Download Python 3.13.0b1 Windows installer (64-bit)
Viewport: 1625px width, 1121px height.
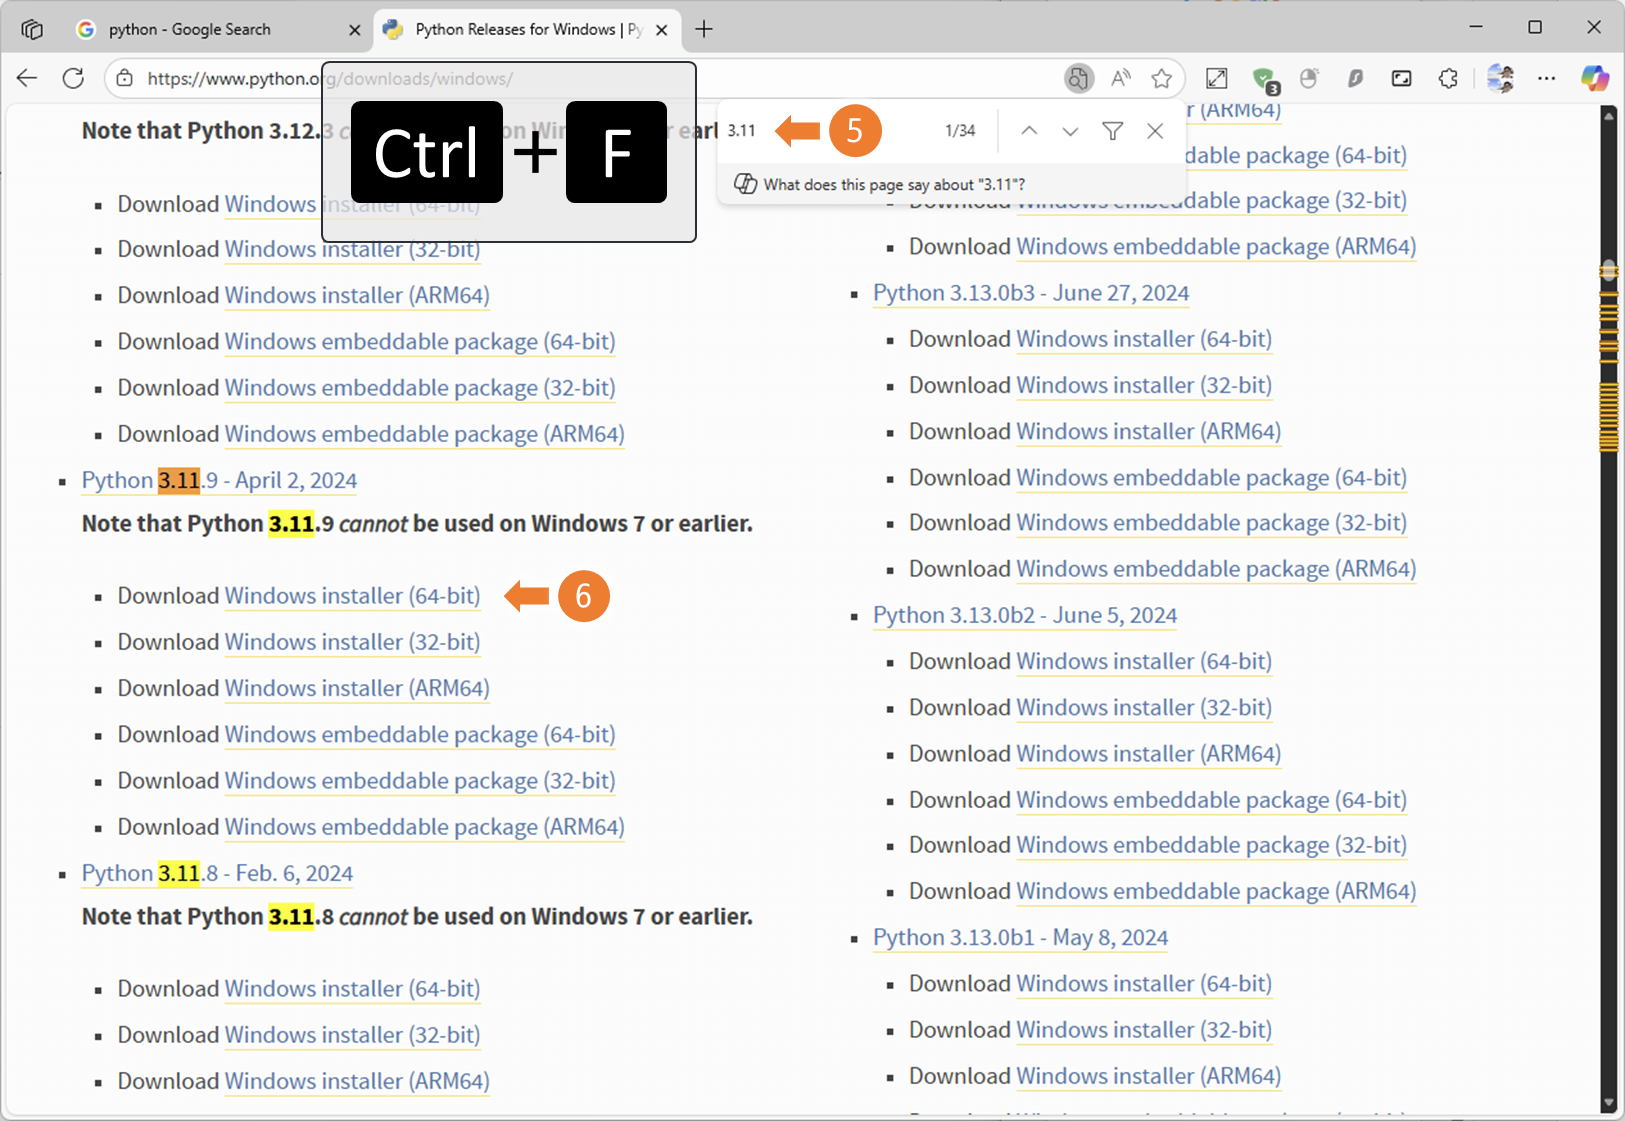pyautogui.click(x=1144, y=984)
